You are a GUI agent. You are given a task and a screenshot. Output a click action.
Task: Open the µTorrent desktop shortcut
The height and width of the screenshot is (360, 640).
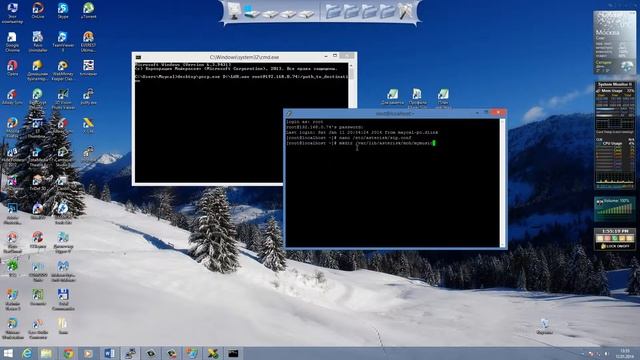point(89,11)
